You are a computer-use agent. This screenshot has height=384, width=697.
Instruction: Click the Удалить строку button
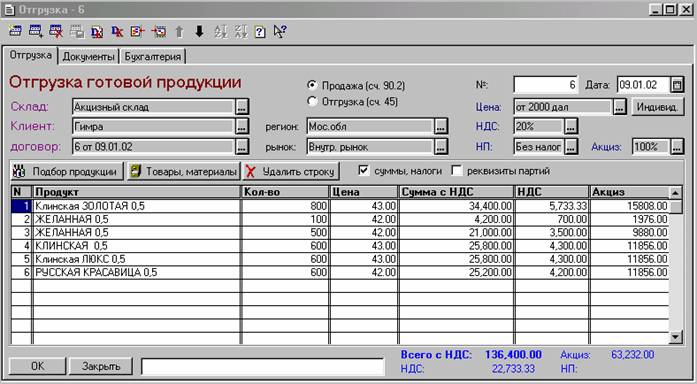click(291, 172)
